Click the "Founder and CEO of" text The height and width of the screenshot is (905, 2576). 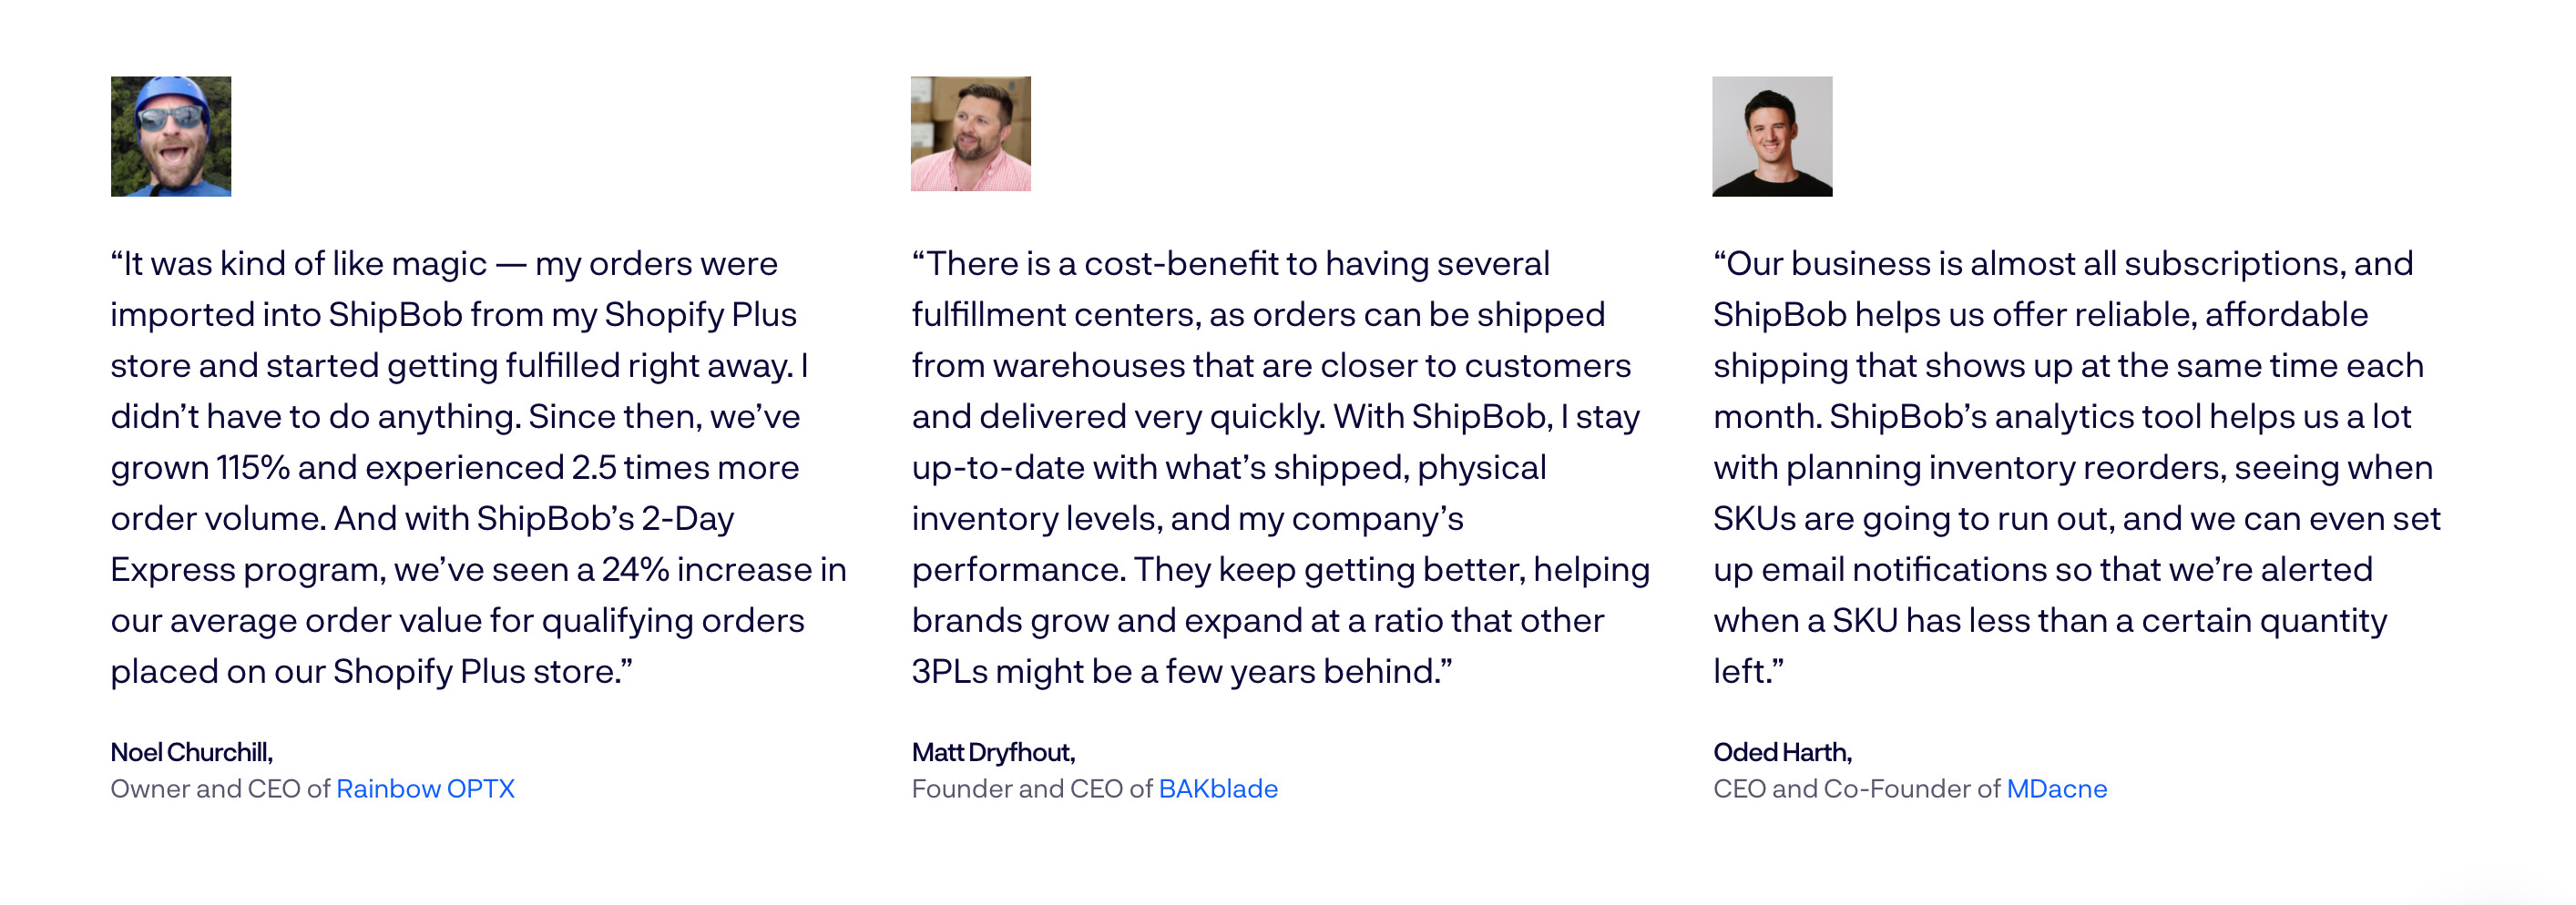(1032, 789)
